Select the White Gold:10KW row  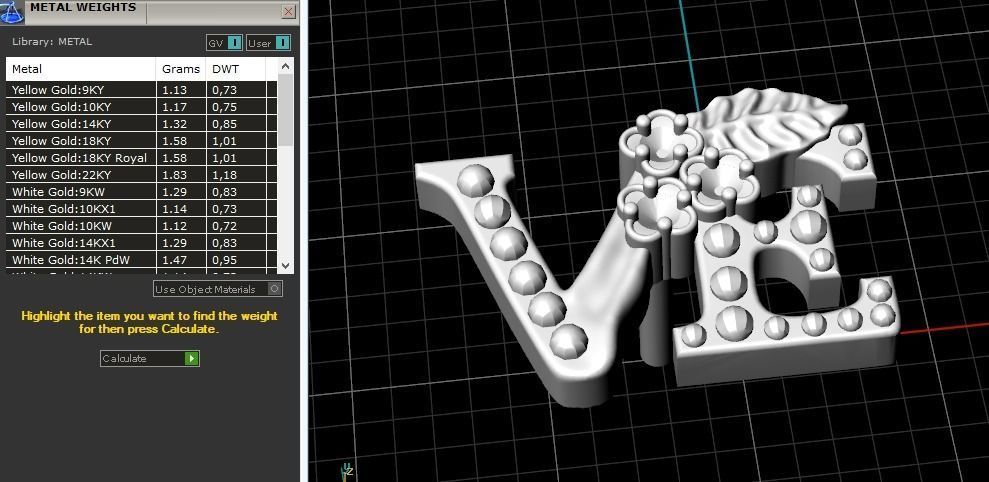coord(142,226)
